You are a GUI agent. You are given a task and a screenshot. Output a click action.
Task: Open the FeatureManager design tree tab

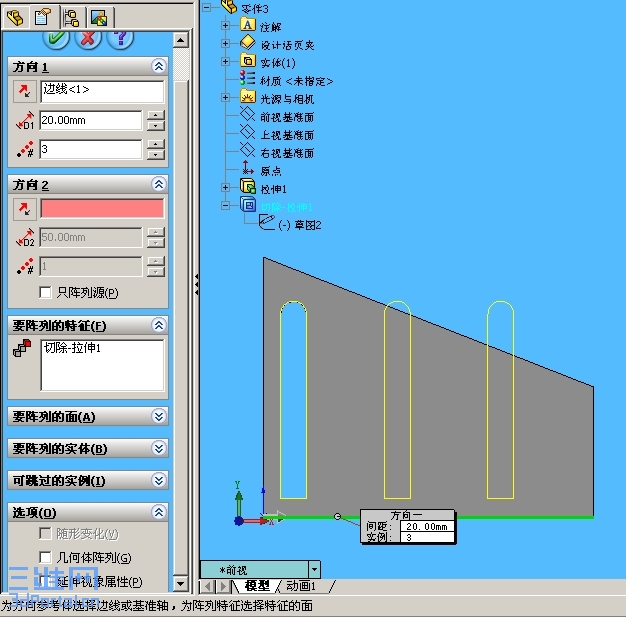tap(16, 17)
